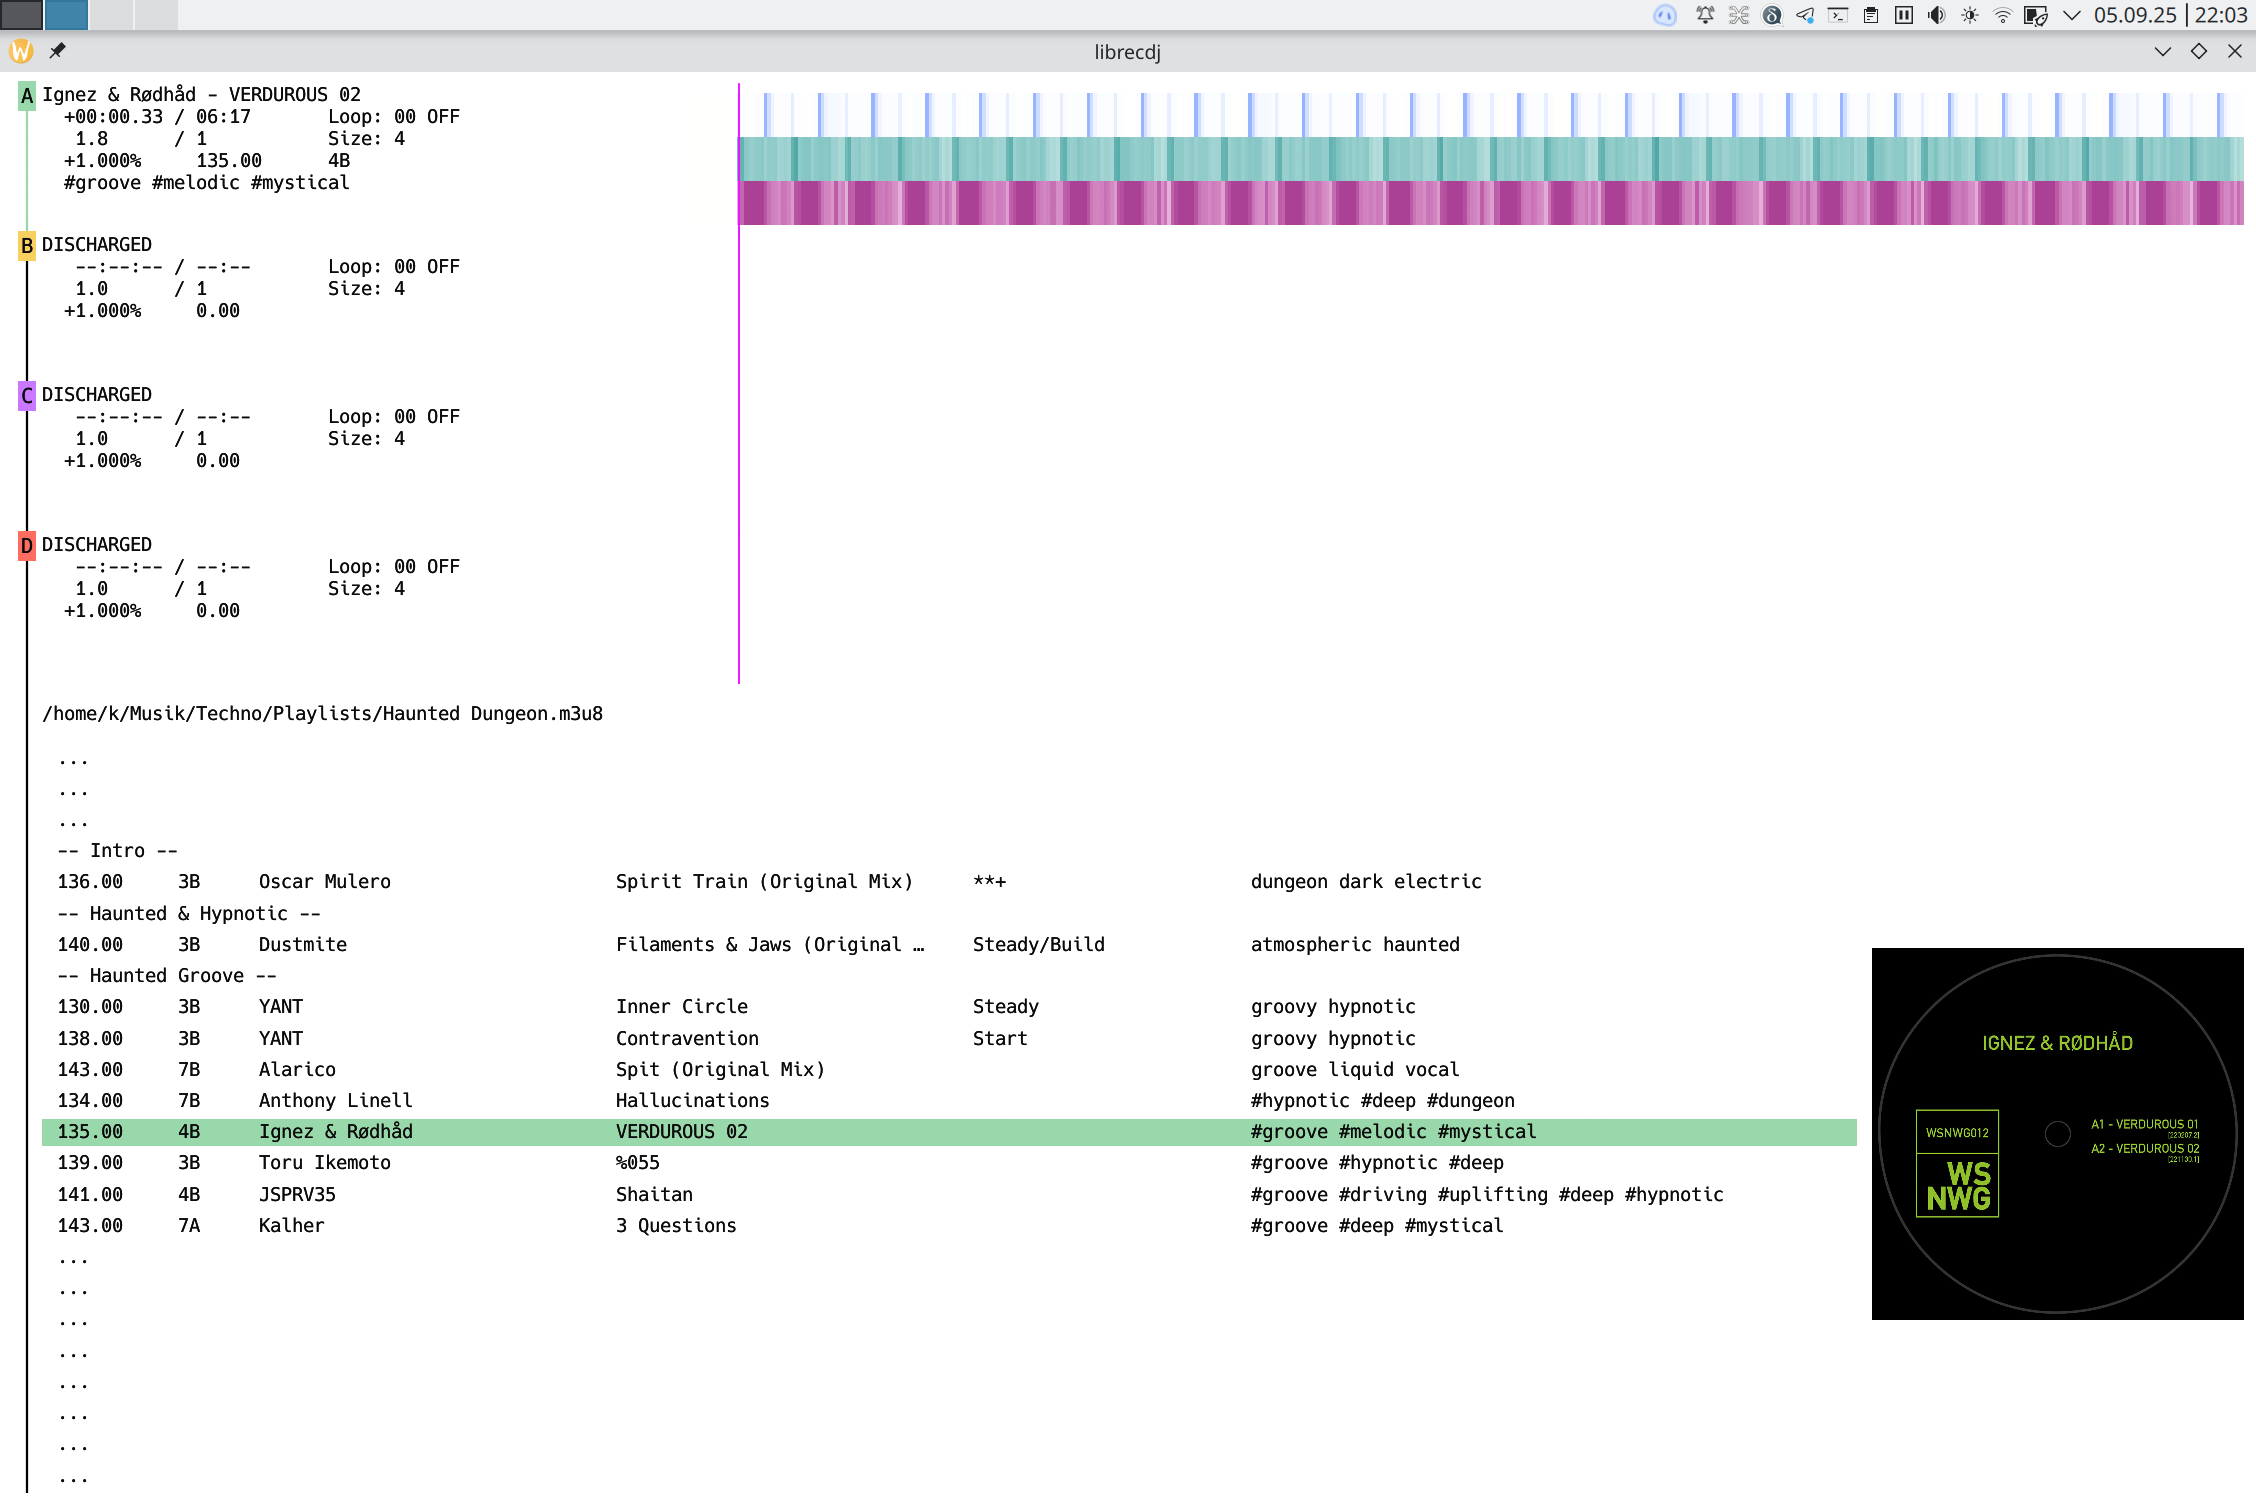Open the Wi-Fi network tray icon
Image resolution: width=2256 pixels, height=1505 pixels.
(x=2003, y=15)
